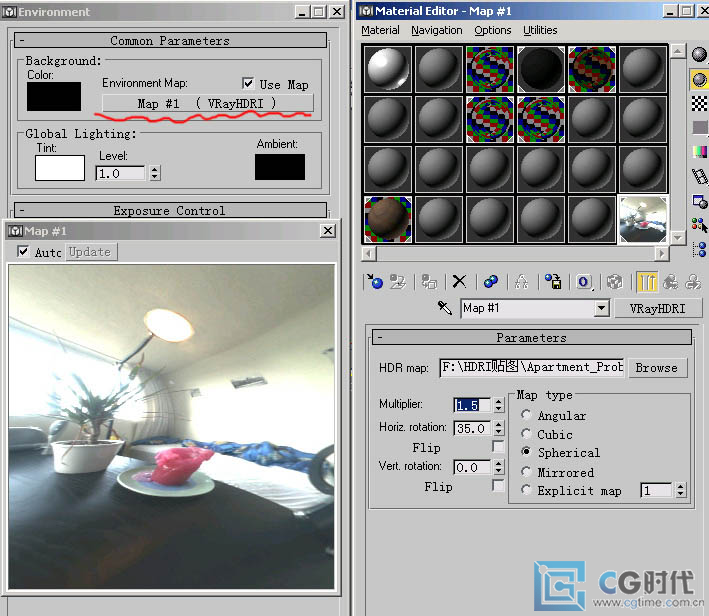This screenshot has width=709, height=616.
Task: Click Multiplier value field 1.5
Action: (x=472, y=405)
